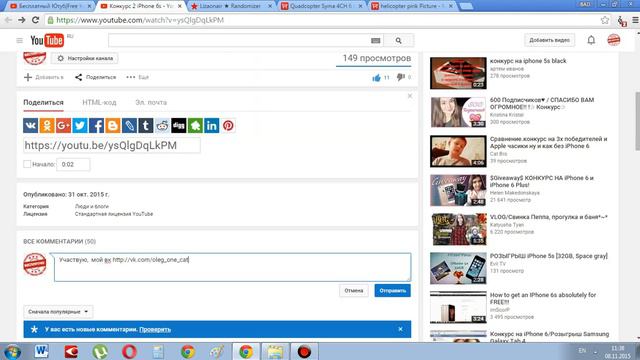Switch to the HTML-код tab
Screen dimensions: 640x360
[x=99, y=102]
